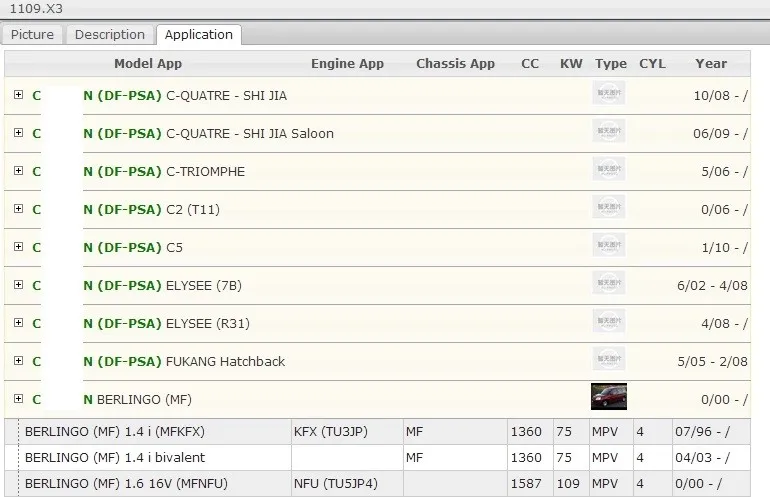Click the 5/05 - 2/08 year value
The height and width of the screenshot is (497, 770).
712,361
